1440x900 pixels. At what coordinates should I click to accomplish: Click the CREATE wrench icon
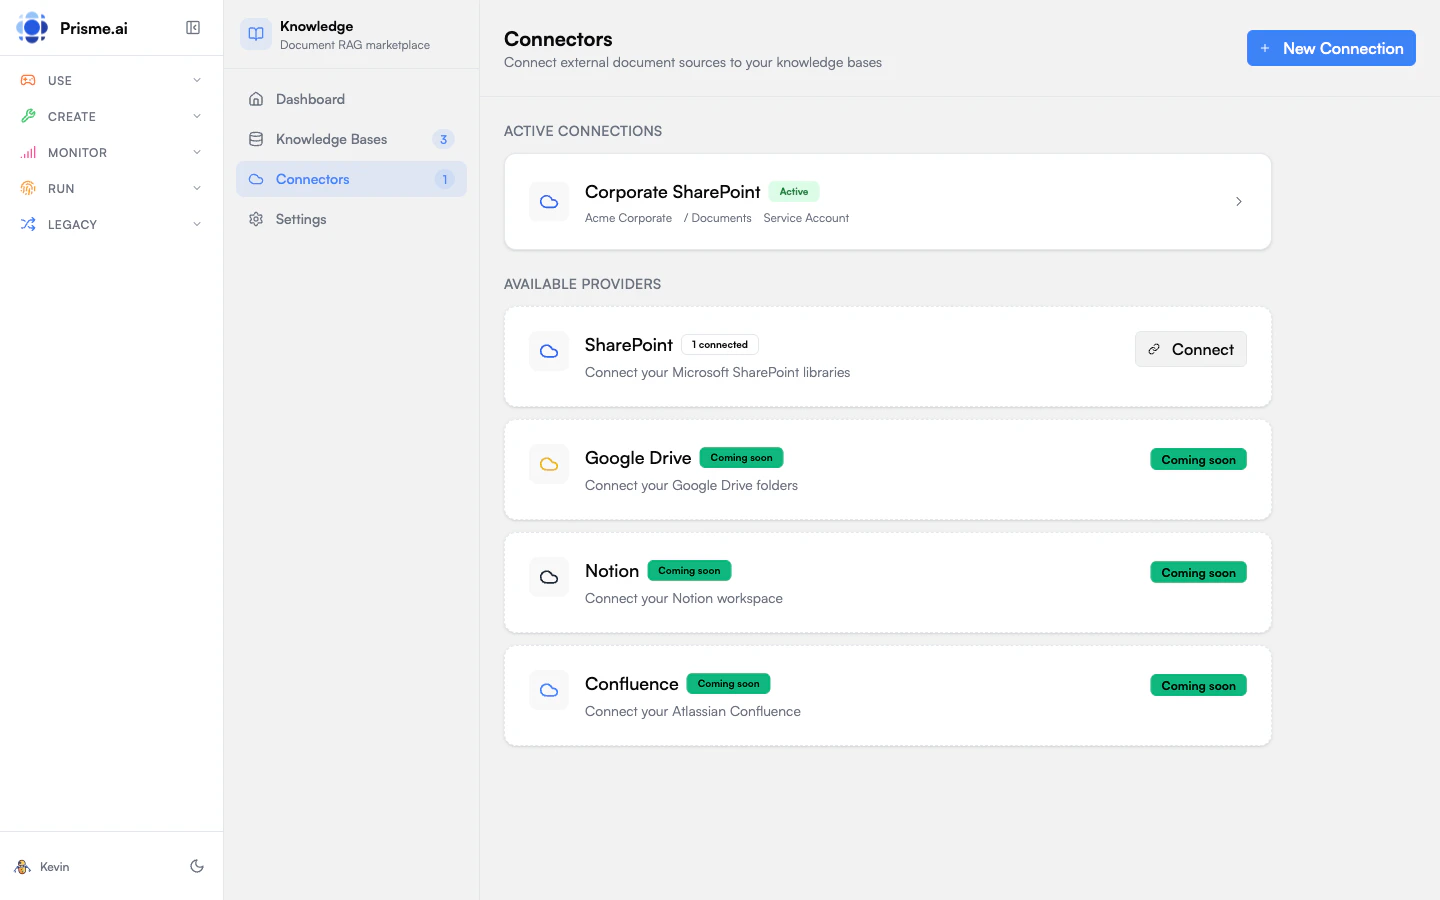pos(28,116)
